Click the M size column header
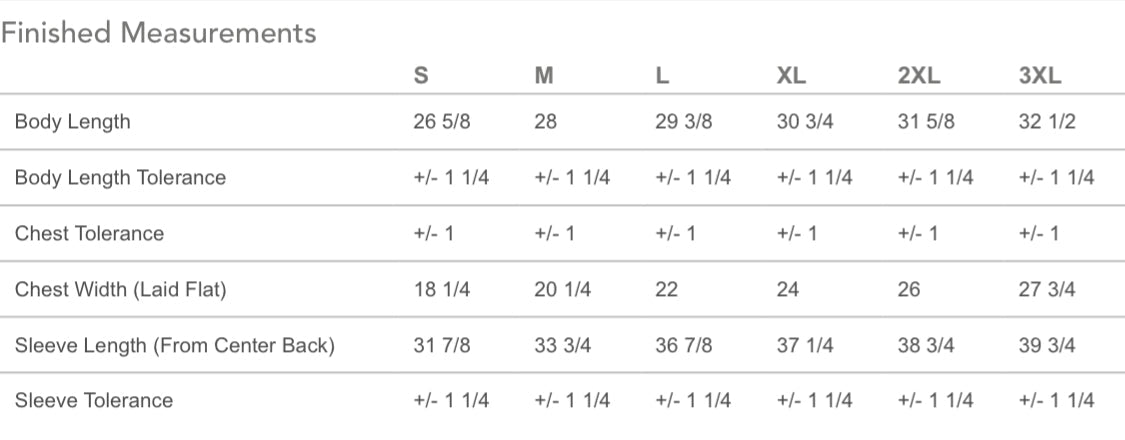Viewport: 1125px width, 440px height. pyautogui.click(x=544, y=75)
